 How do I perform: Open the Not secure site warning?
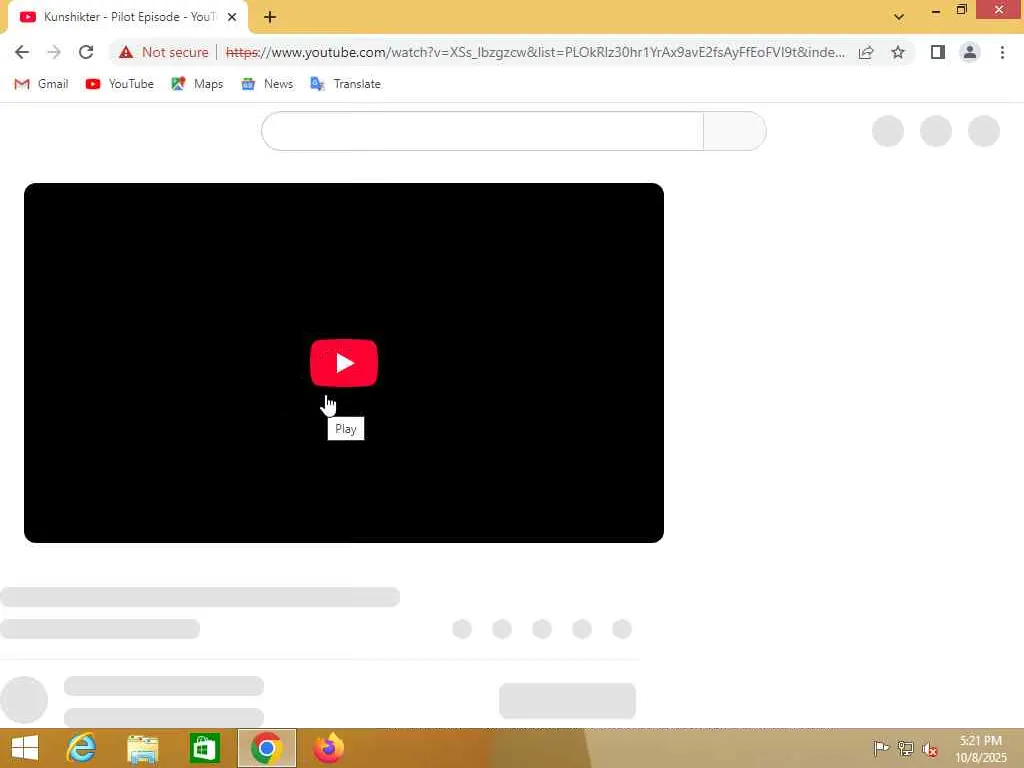click(164, 52)
